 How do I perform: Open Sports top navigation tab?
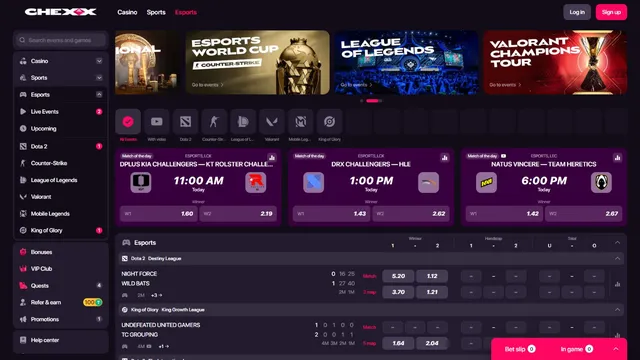pyautogui.click(x=156, y=12)
